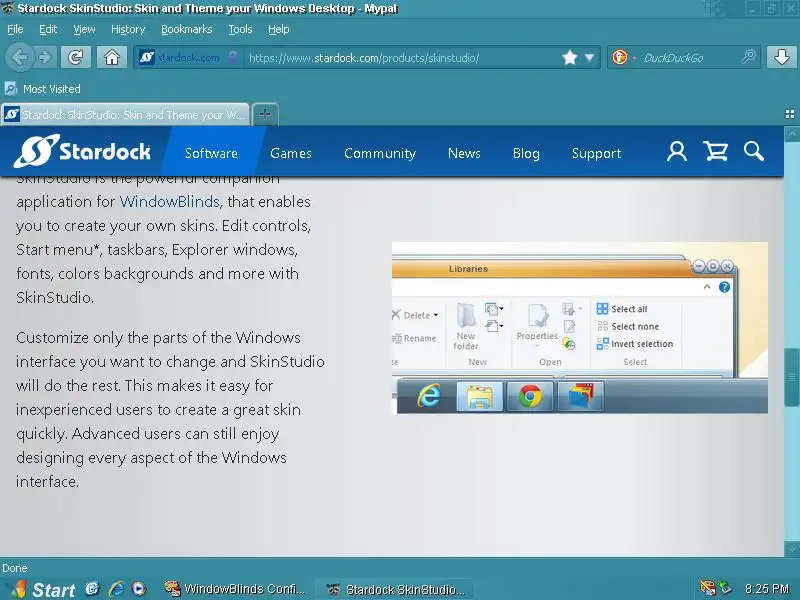Click the first quick launch desktop icon
Screen dimensions: 800x600
point(92,589)
